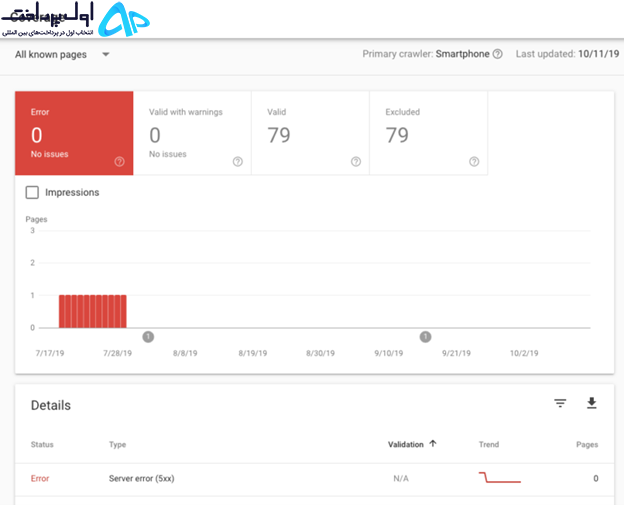This screenshot has width=624, height=505.
Task: Click the Pages column header
Action: coord(587,445)
